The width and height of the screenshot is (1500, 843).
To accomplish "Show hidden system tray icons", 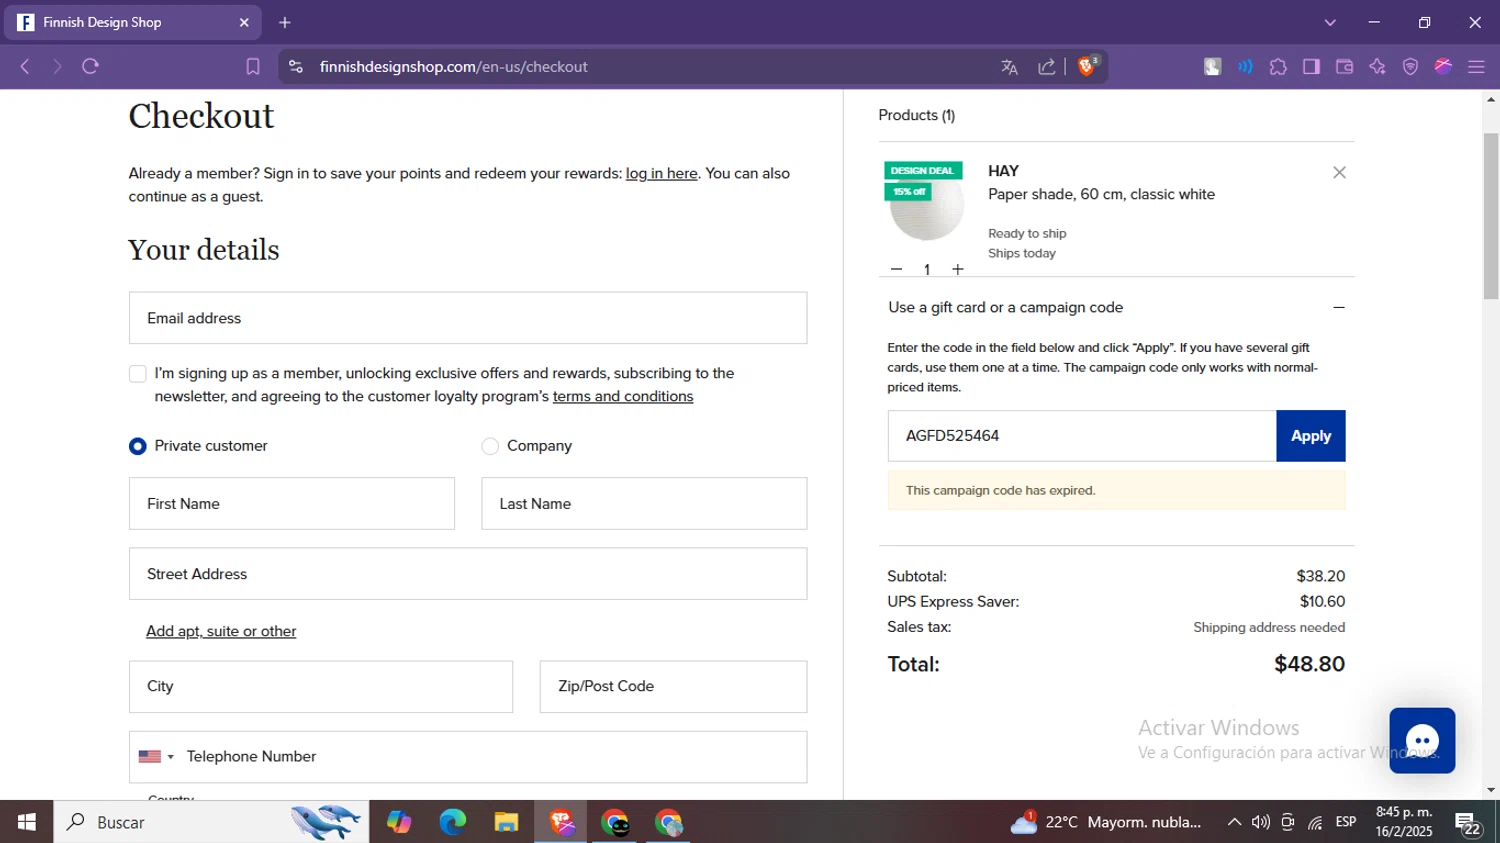I will click(1234, 822).
